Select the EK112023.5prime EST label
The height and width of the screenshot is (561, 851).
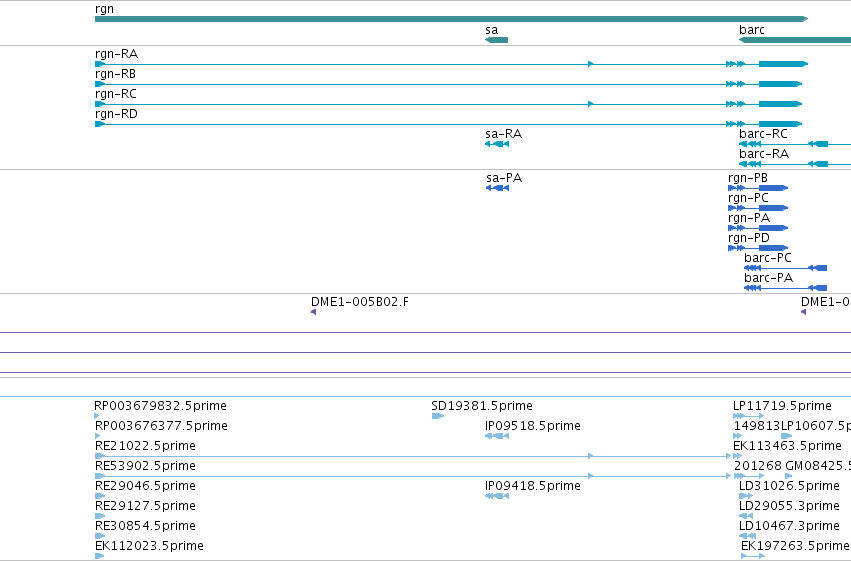[149, 546]
